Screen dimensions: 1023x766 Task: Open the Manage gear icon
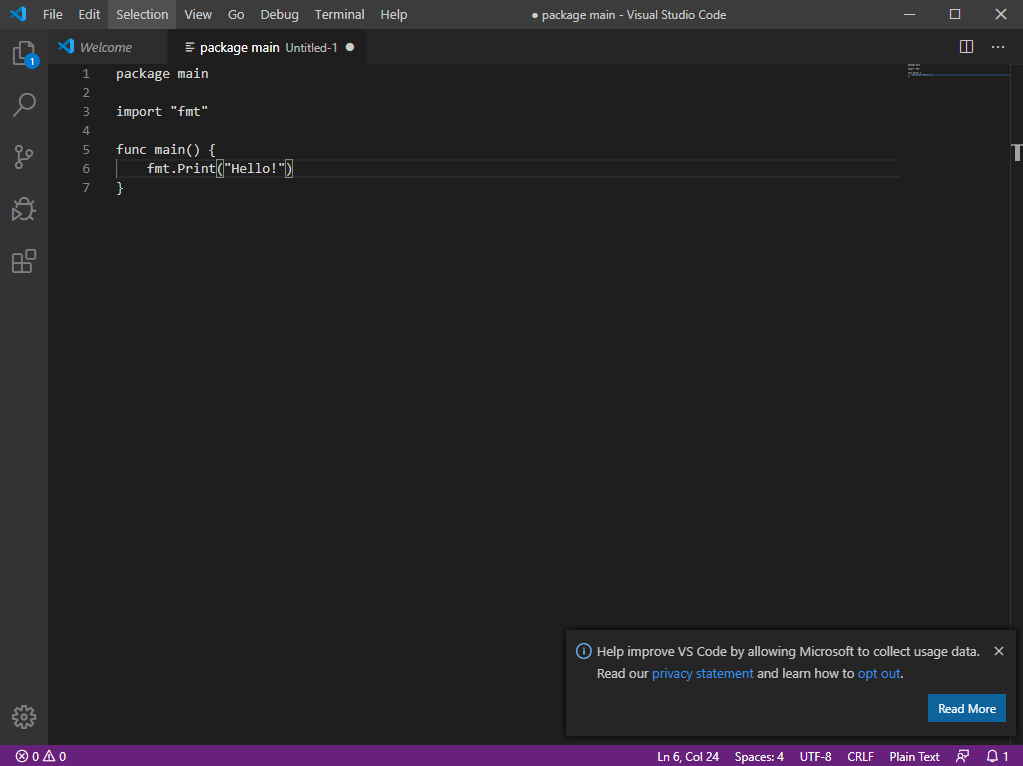pos(24,716)
